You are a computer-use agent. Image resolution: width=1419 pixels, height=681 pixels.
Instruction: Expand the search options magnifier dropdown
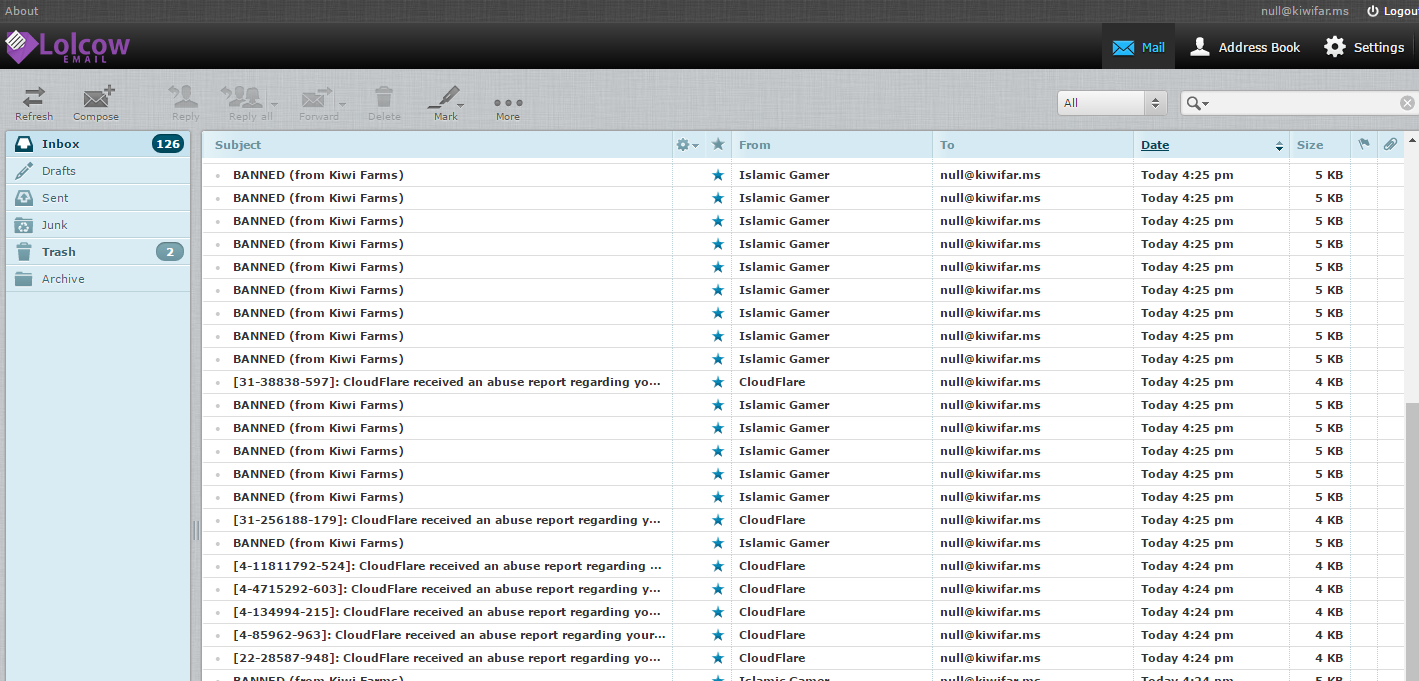click(x=1198, y=103)
